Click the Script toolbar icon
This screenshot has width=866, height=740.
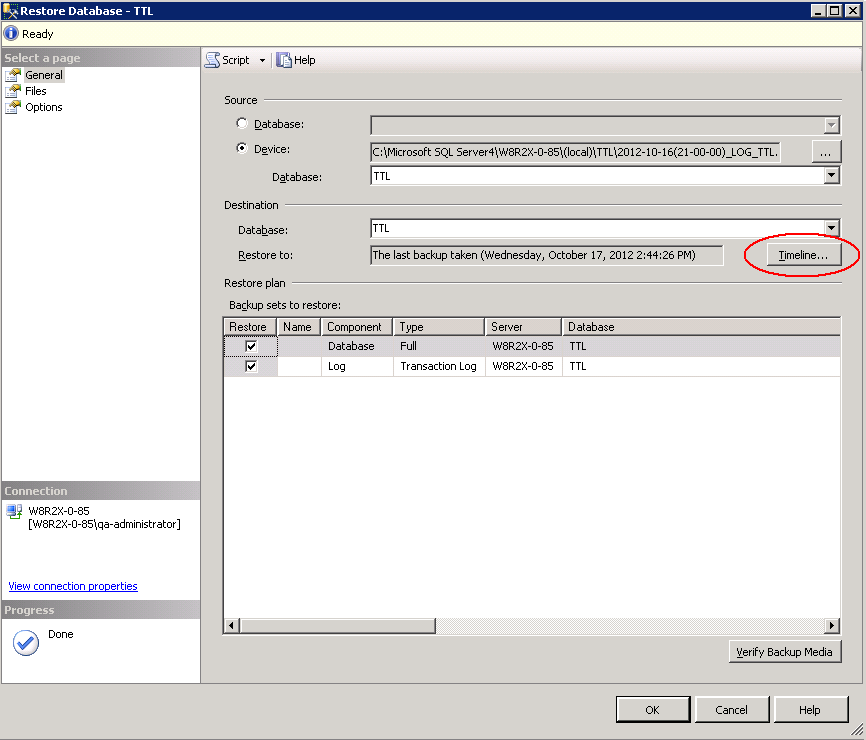[x=213, y=60]
